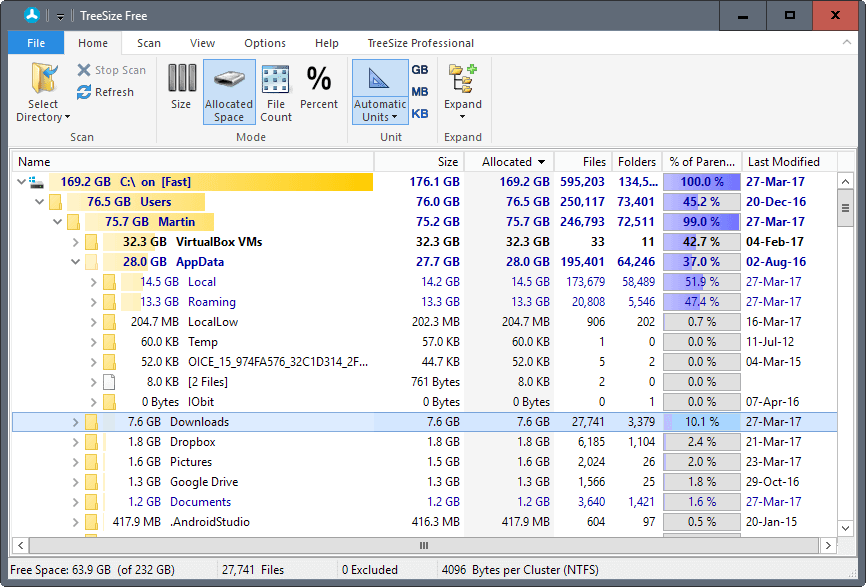The image size is (866, 587).
Task: Click the Temp folder icon
Action: 110,342
